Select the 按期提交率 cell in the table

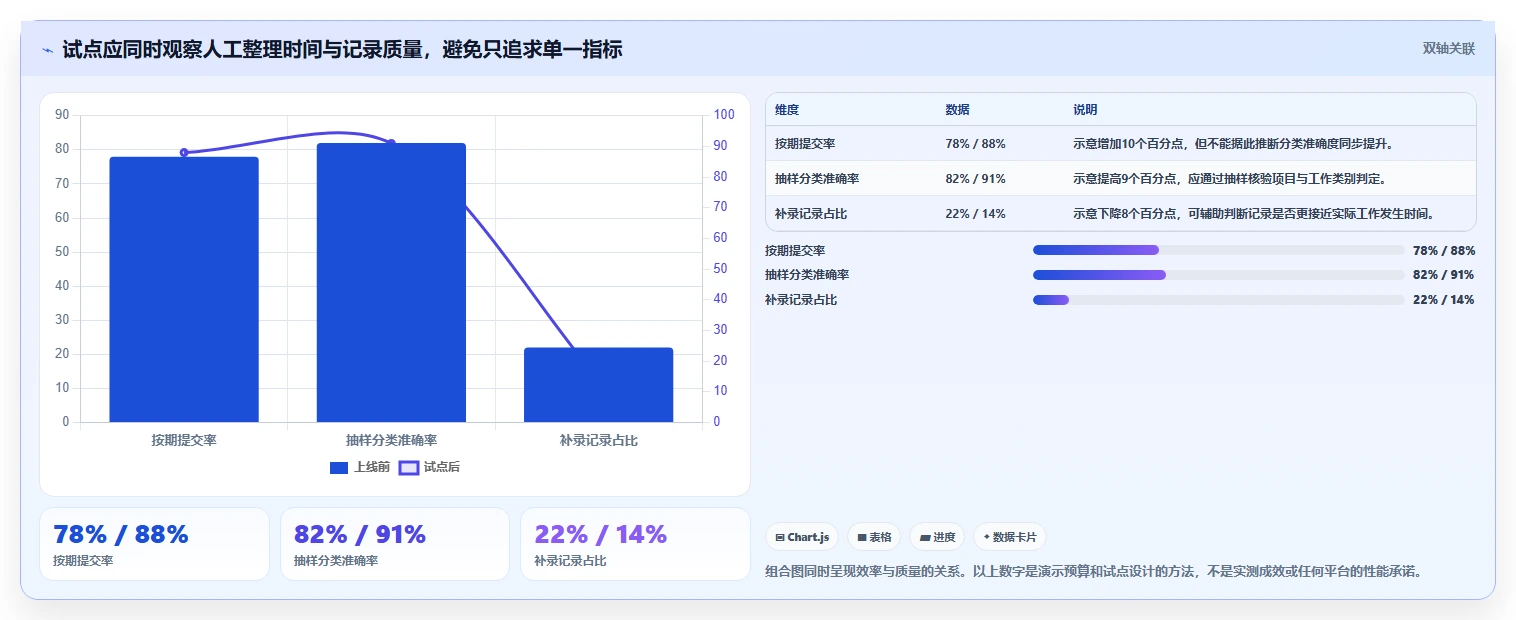[x=805, y=144]
